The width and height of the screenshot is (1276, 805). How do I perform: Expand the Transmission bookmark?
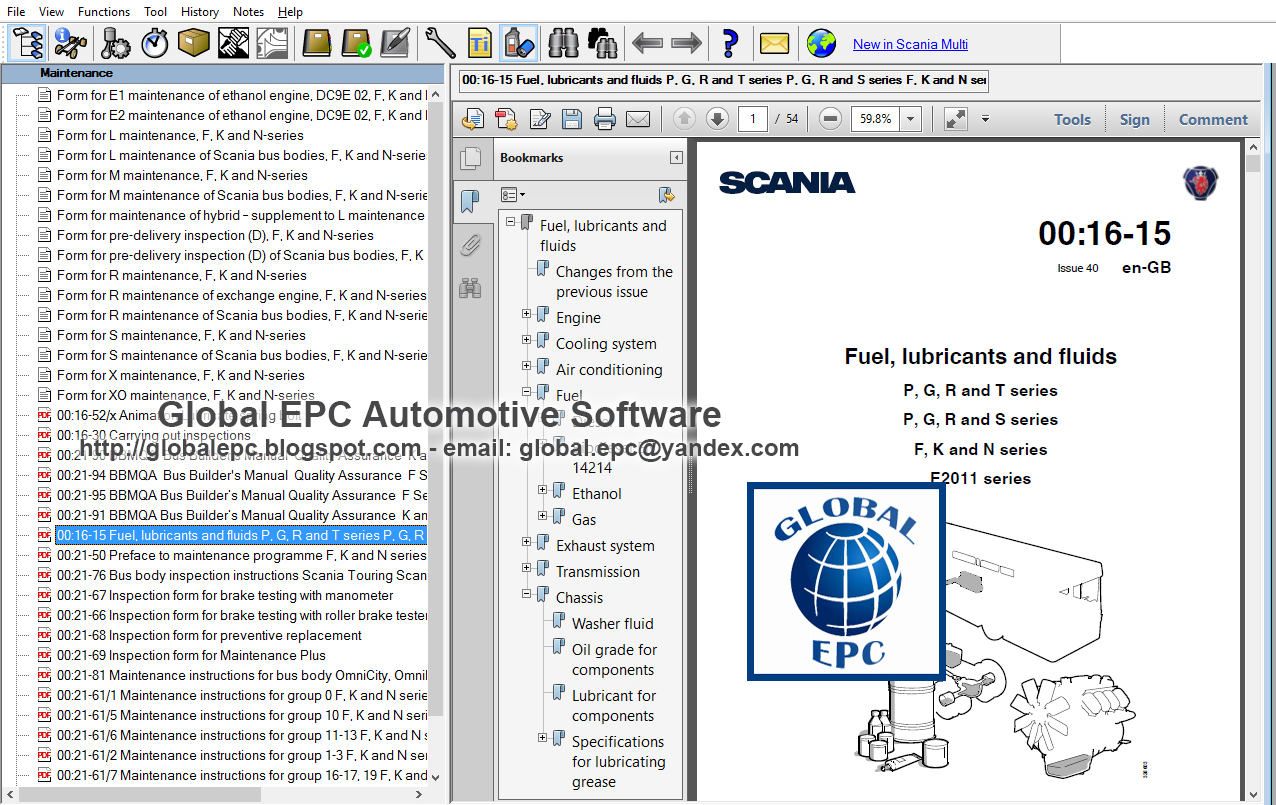(527, 568)
